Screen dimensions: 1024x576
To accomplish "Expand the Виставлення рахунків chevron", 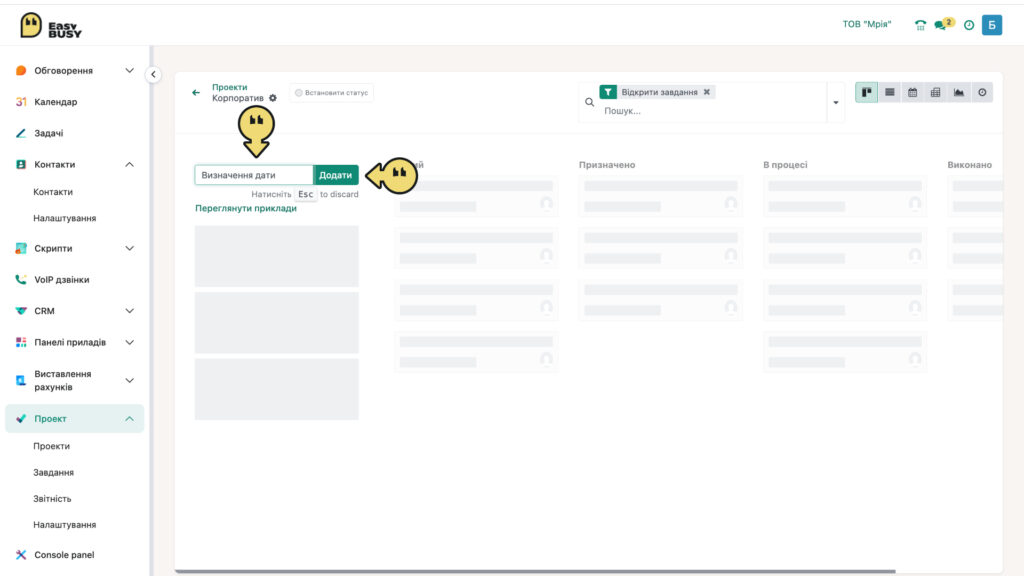I will 129,380.
